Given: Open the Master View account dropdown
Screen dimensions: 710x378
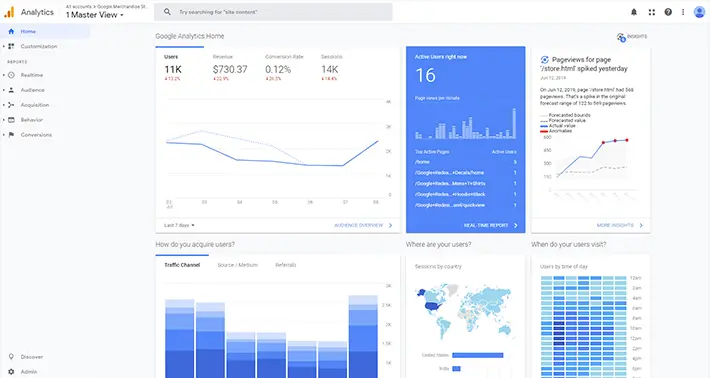Looking at the screenshot, I should point(95,15).
